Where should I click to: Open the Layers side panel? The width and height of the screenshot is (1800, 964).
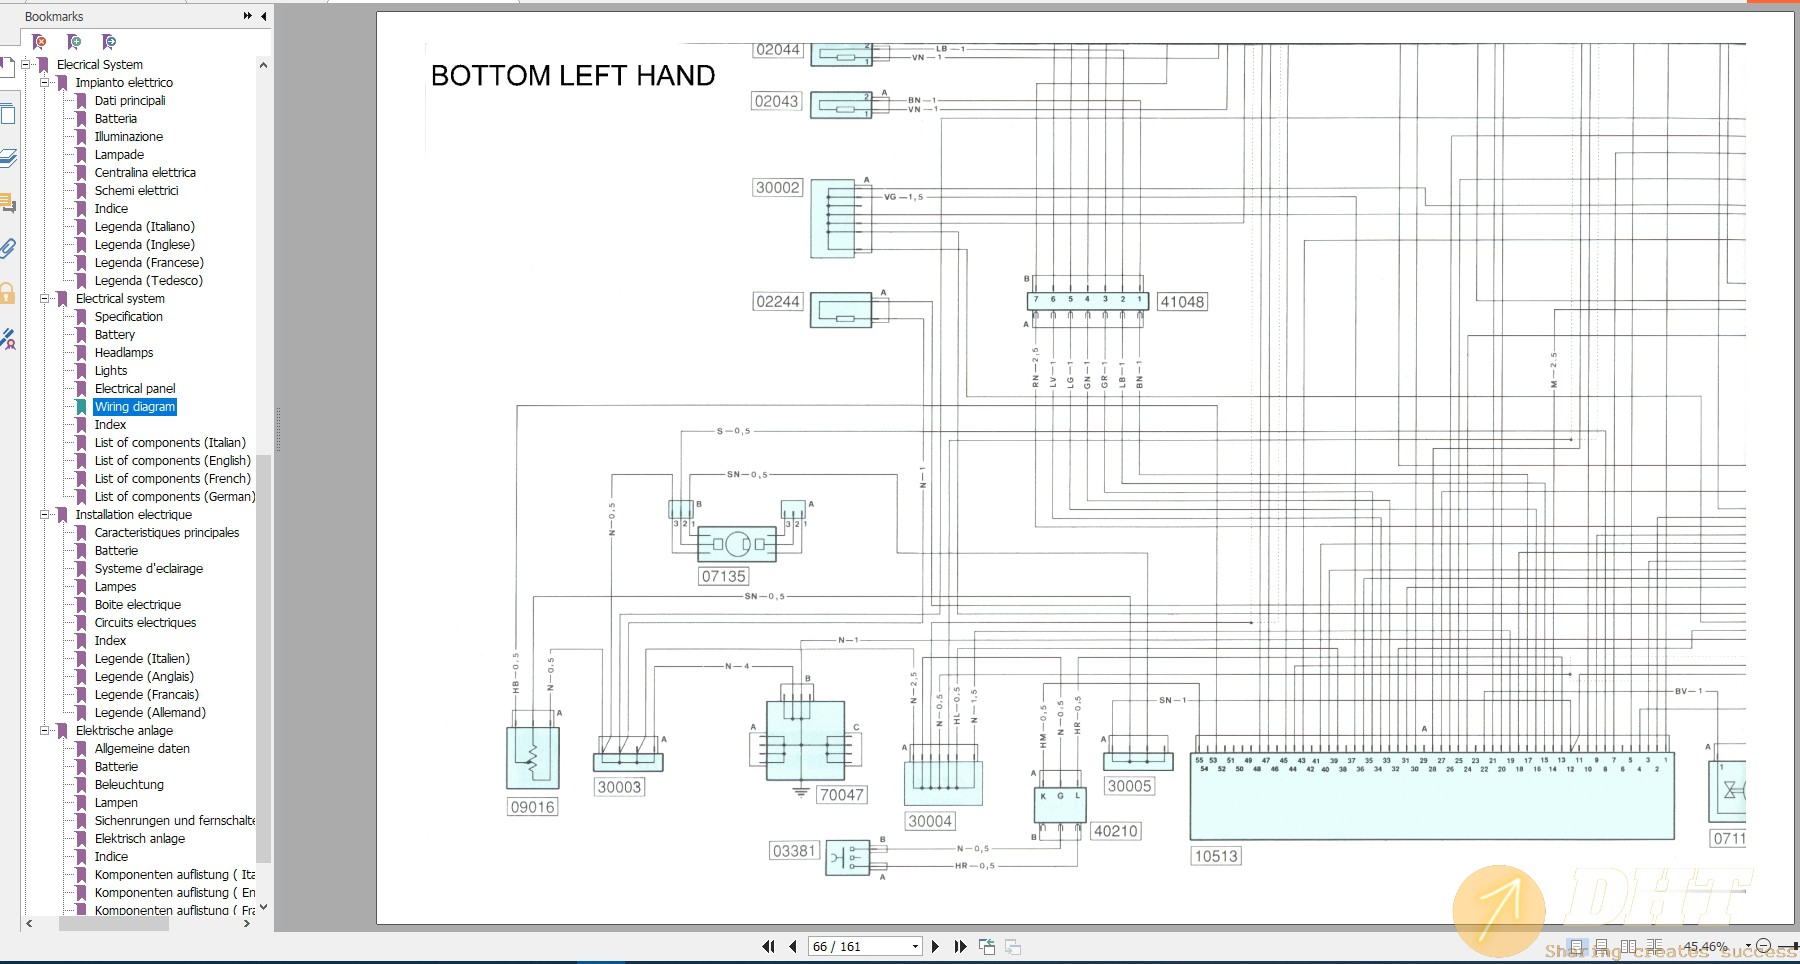[8, 158]
